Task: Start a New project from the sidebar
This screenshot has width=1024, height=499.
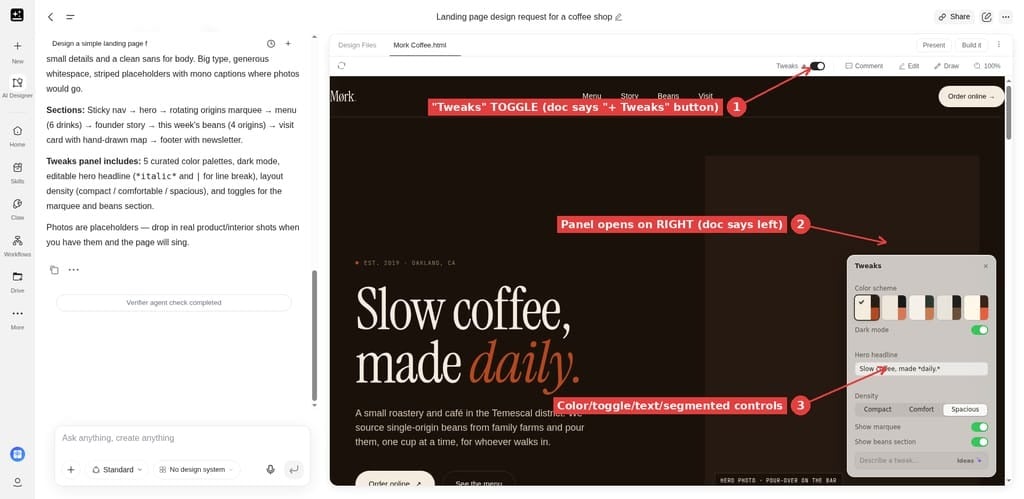Action: coord(18,52)
